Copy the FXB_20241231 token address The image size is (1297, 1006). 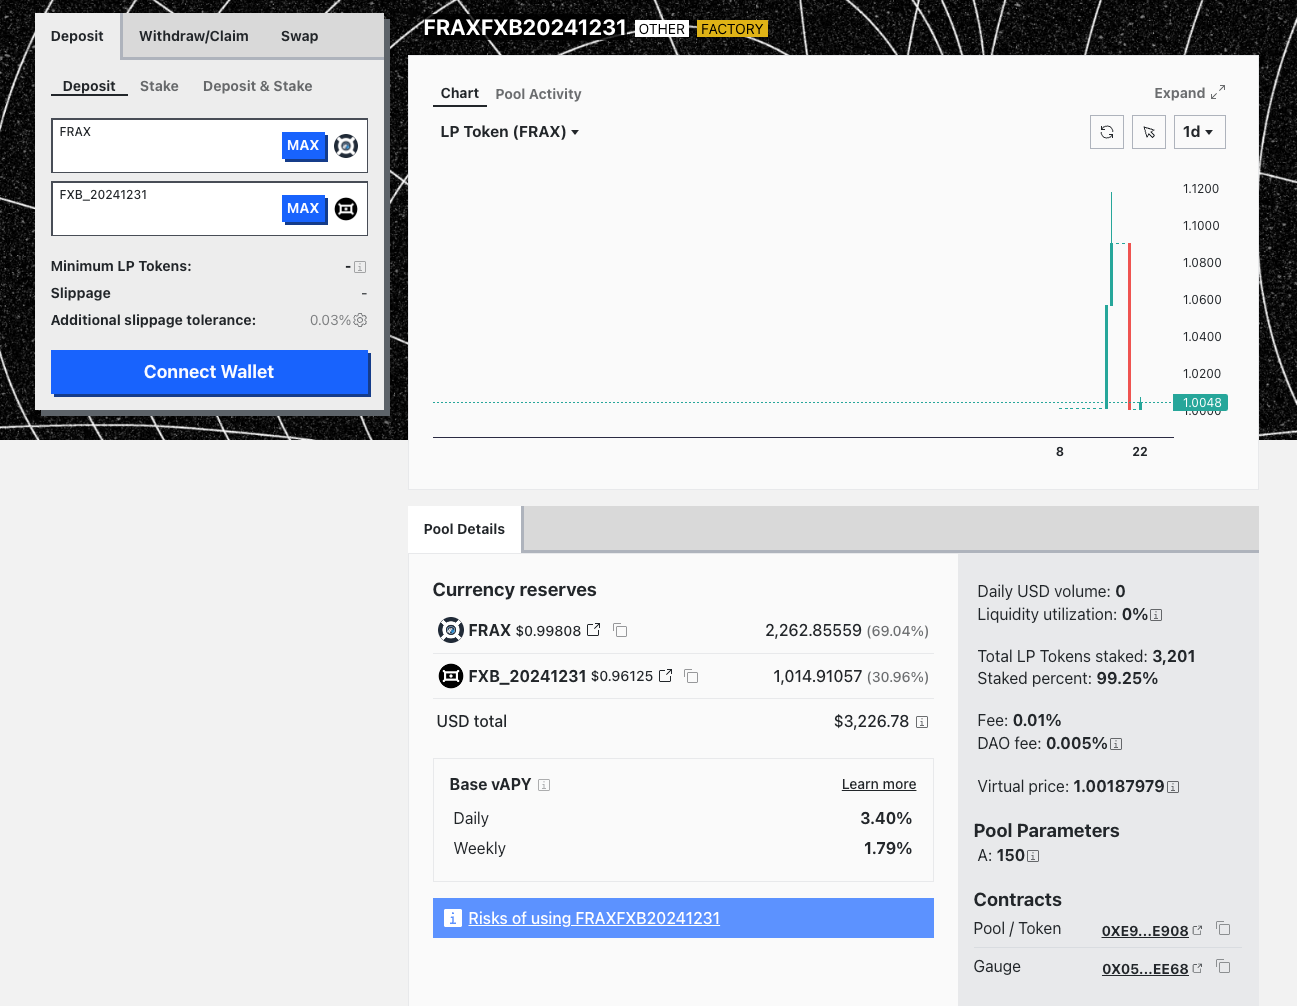691,676
